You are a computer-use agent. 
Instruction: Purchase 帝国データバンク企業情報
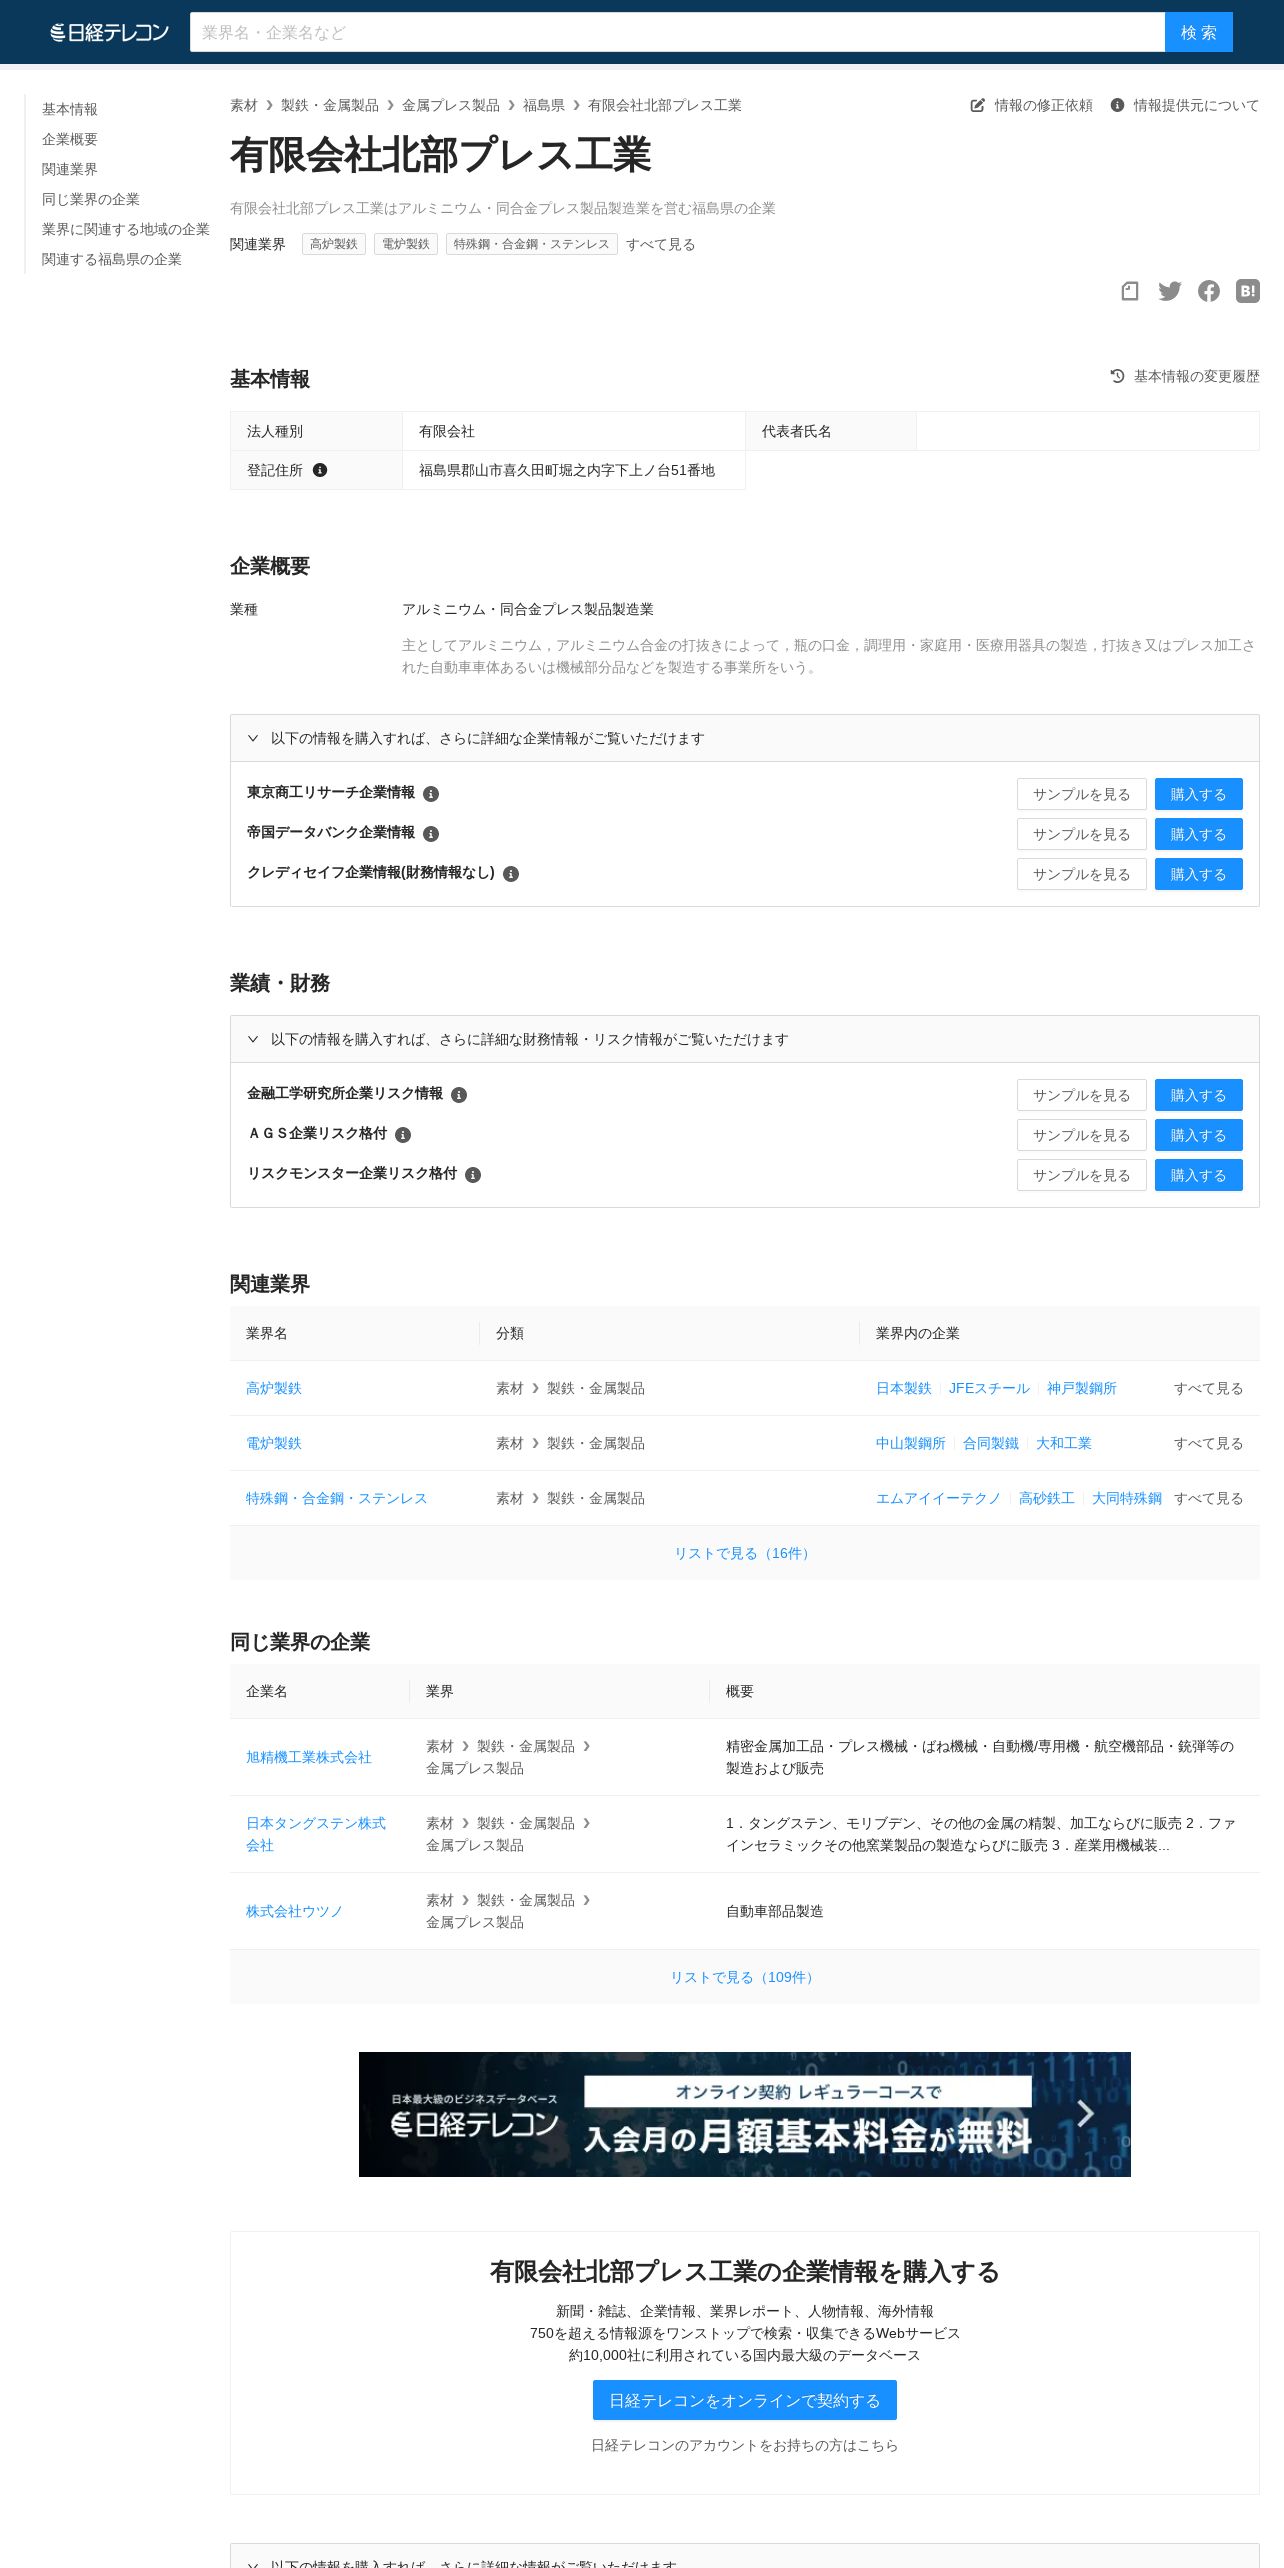(1199, 834)
